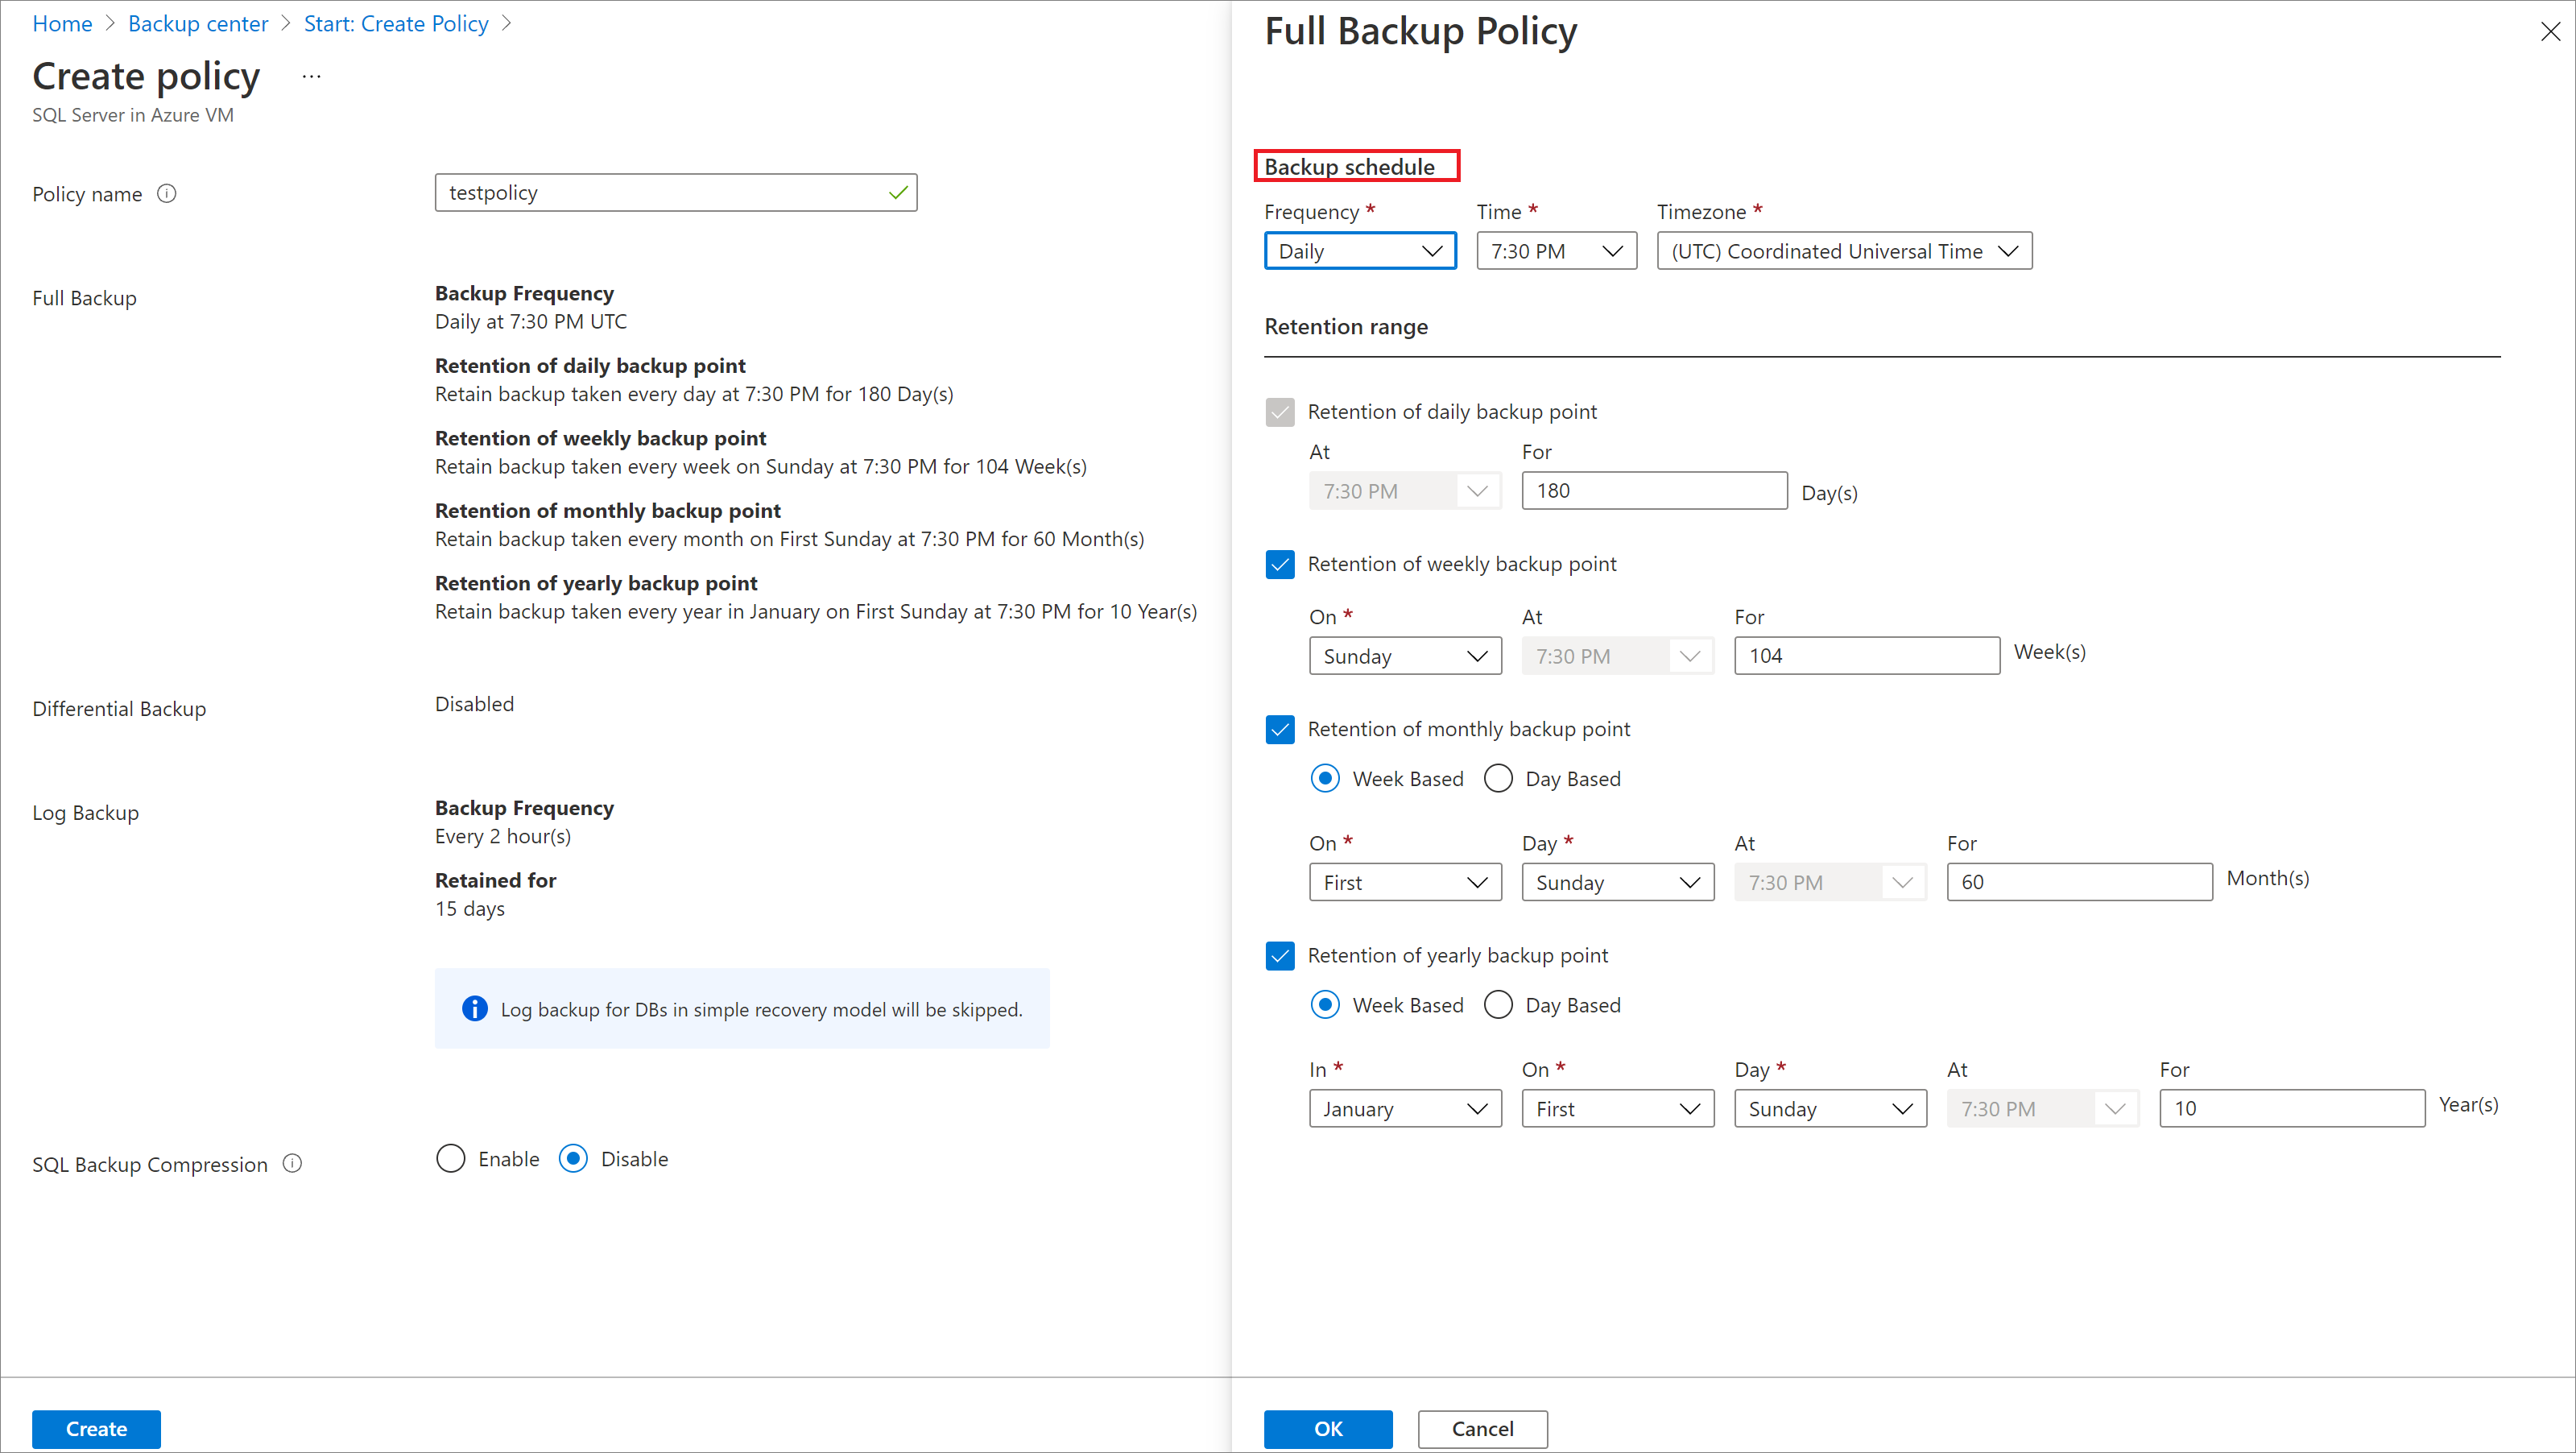Enable the SQL Backup Compression radio button

click(x=449, y=1157)
